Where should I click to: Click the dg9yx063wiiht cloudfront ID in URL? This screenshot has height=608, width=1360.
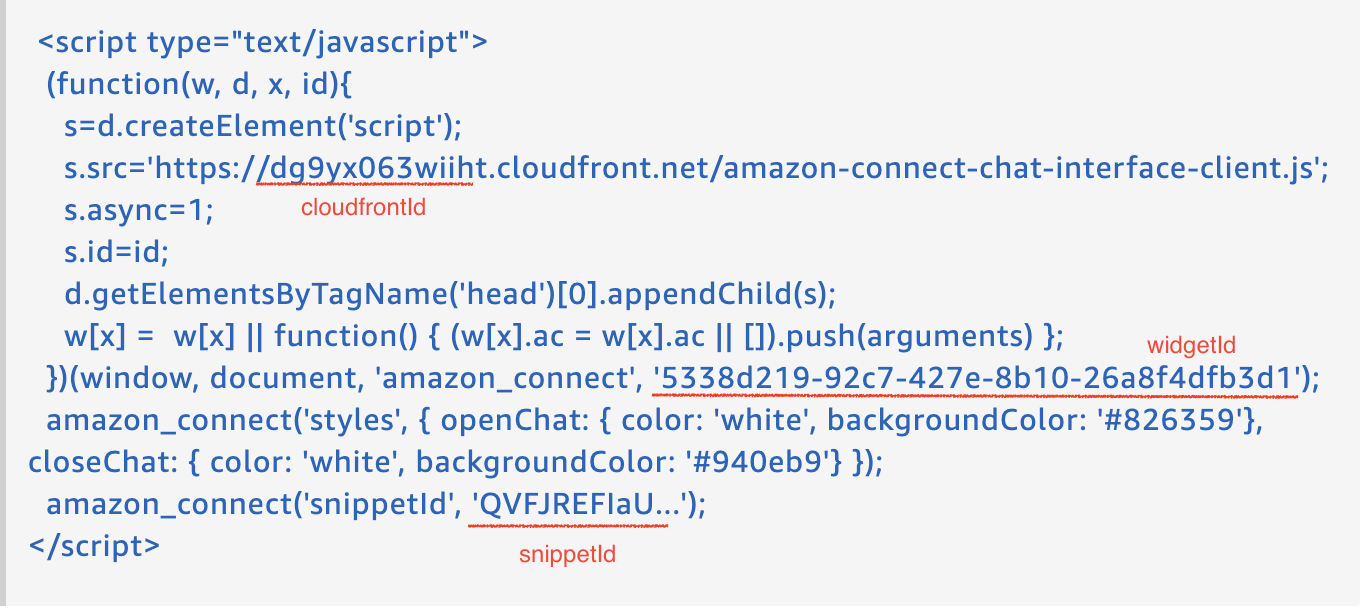click(x=365, y=170)
